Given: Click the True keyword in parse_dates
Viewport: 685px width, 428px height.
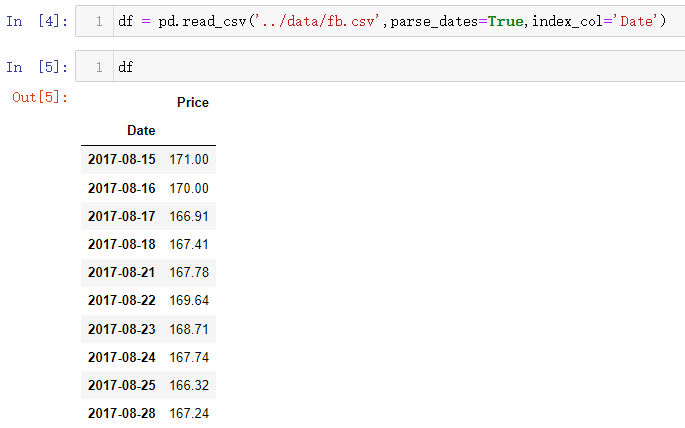Looking at the screenshot, I should click(505, 21).
